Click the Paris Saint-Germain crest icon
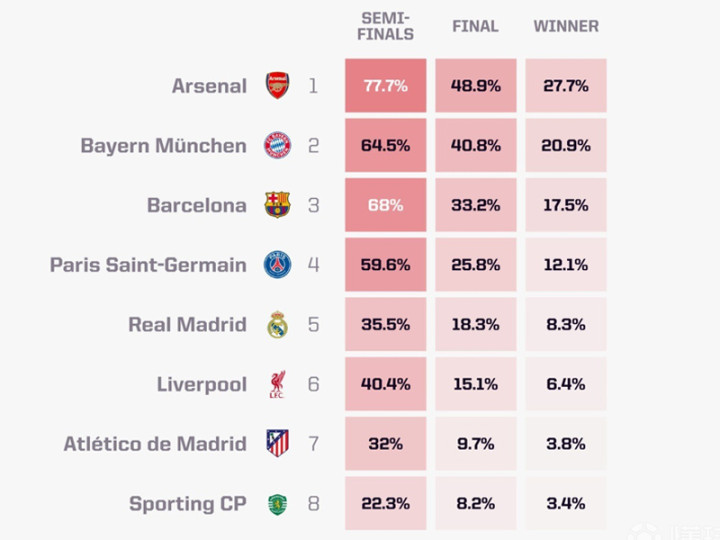Screen dimensions: 720x540 click(277, 265)
